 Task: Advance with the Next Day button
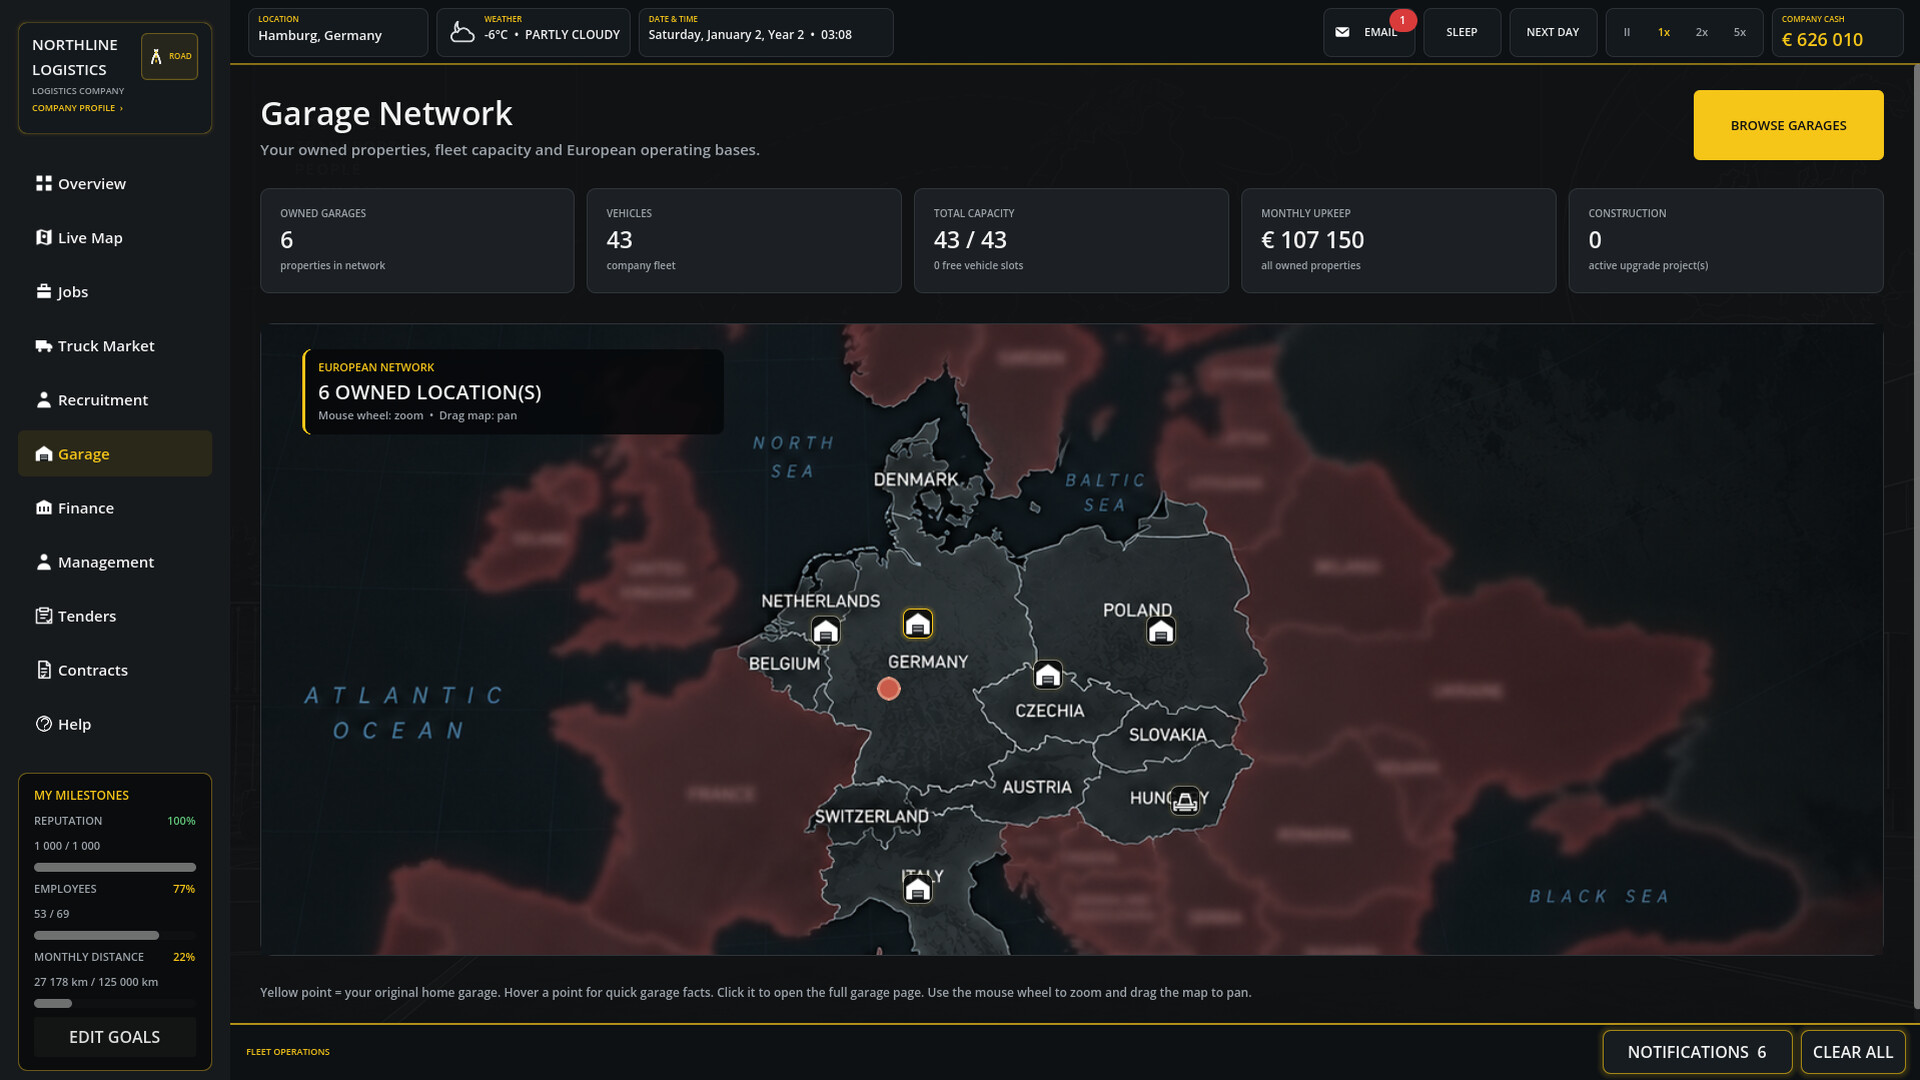point(1553,33)
